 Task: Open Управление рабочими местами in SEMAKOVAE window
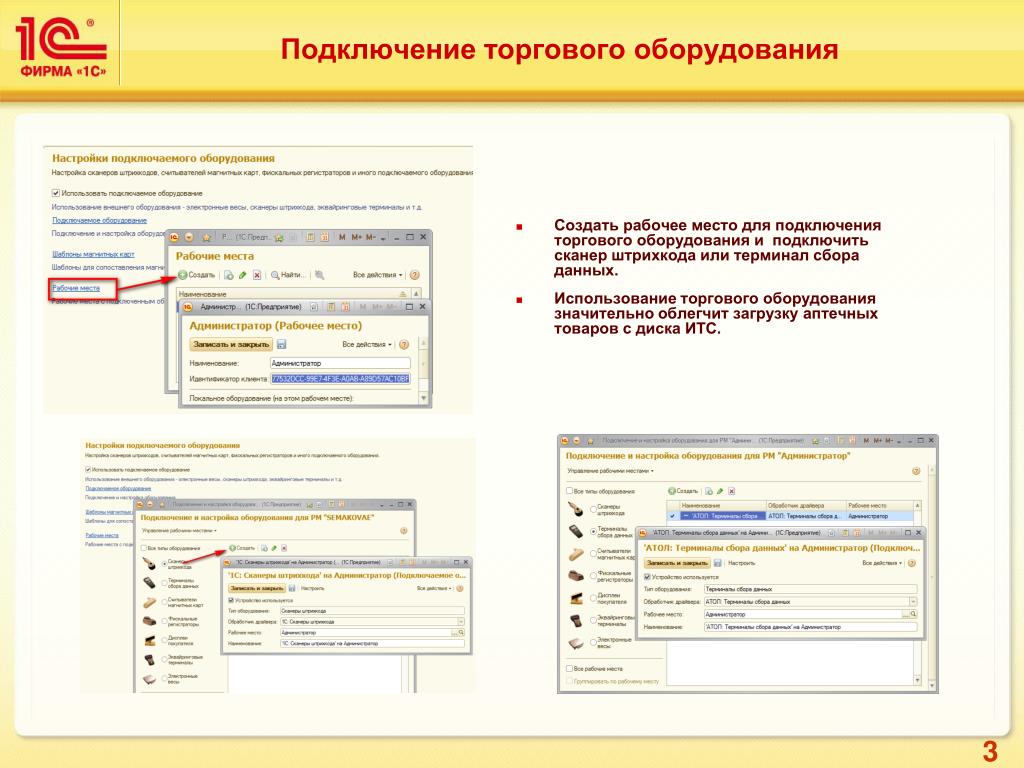(179, 530)
